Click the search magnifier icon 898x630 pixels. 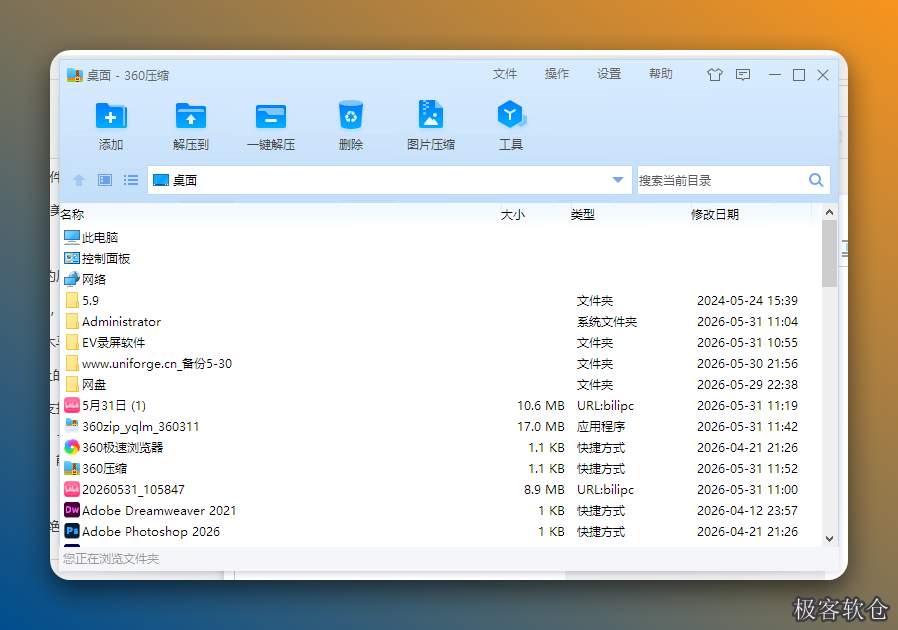[x=816, y=180]
